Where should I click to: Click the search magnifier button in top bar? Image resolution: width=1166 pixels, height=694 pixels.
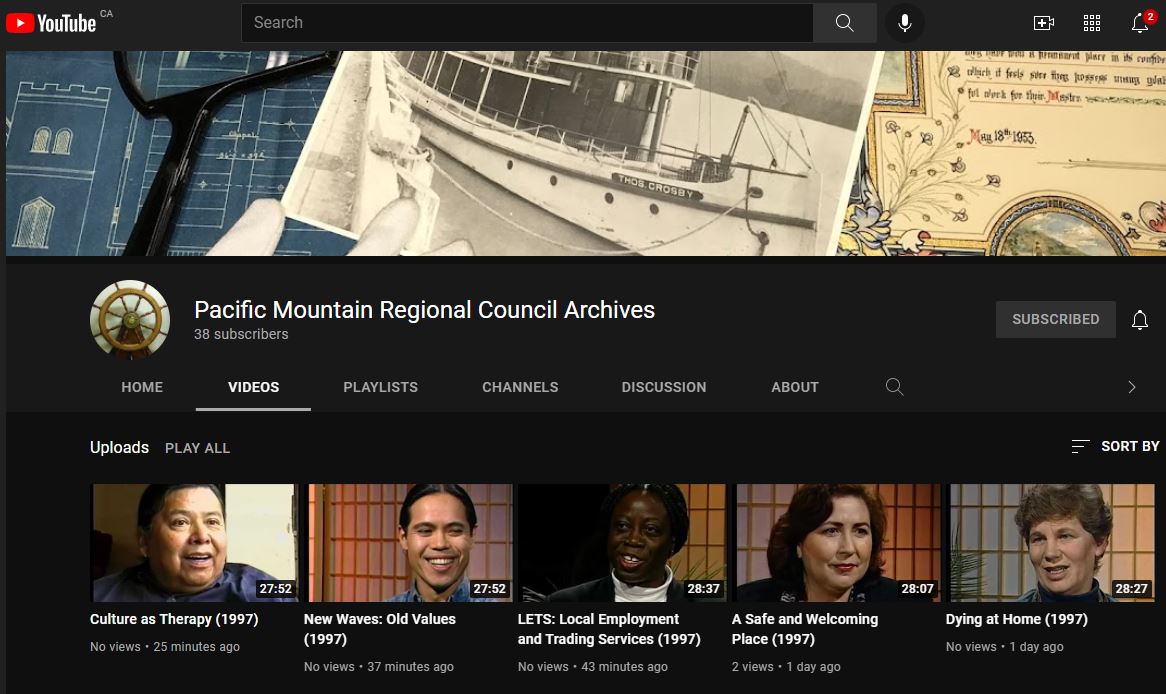[844, 23]
